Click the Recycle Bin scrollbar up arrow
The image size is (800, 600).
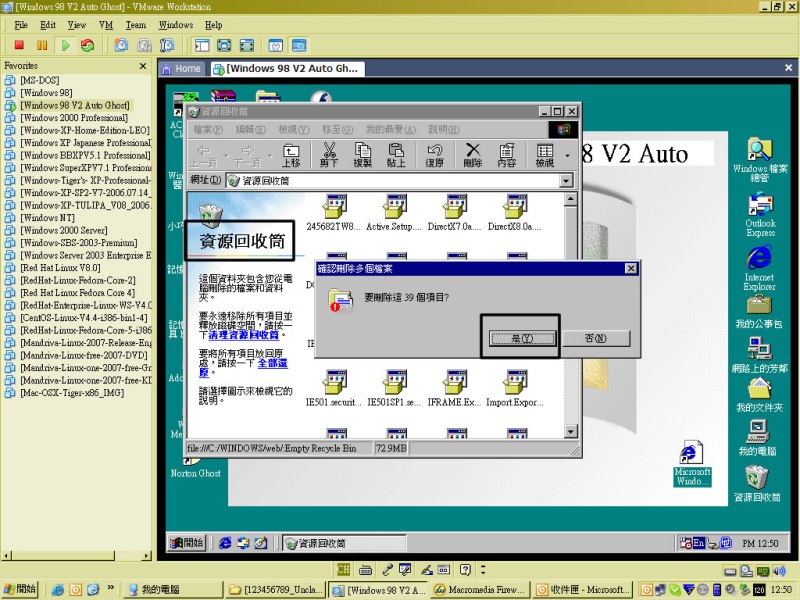tap(571, 199)
